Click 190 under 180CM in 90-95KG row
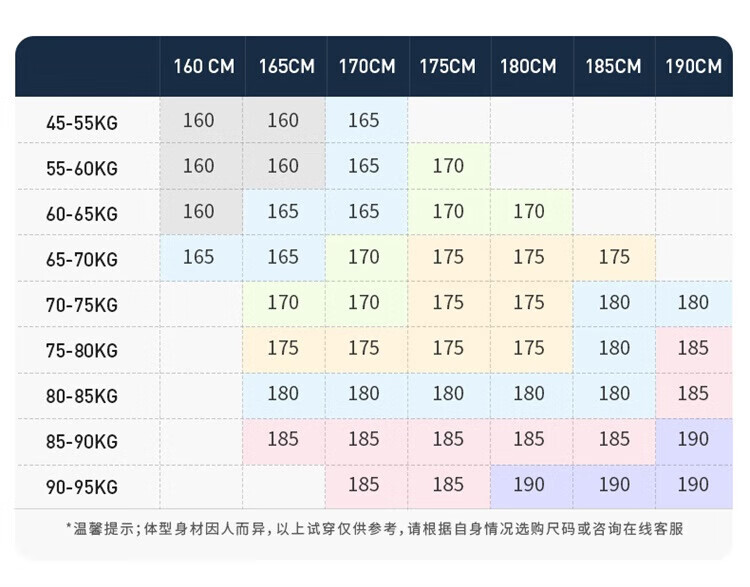Image resolution: width=750 pixels, height=587 pixels. [529, 484]
